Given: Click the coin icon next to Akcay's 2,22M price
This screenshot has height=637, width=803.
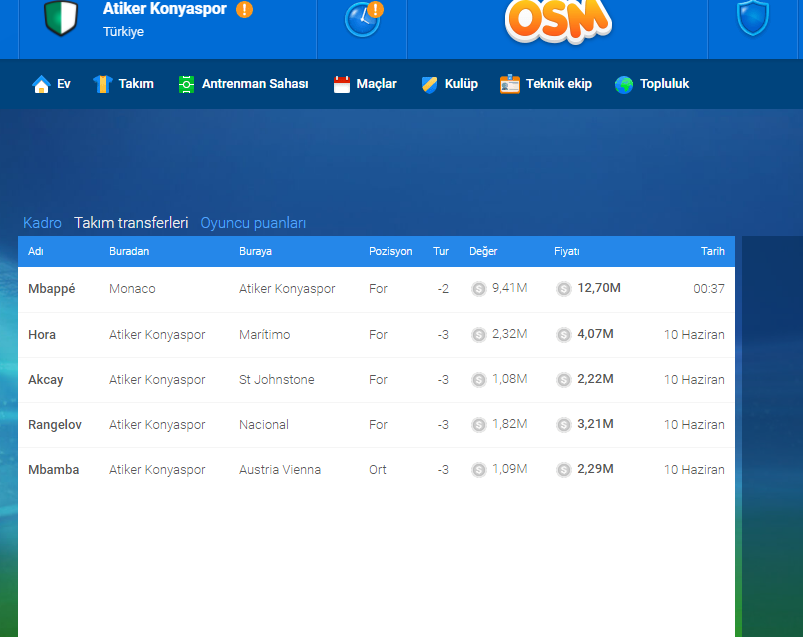Looking at the screenshot, I should pyautogui.click(x=564, y=380).
